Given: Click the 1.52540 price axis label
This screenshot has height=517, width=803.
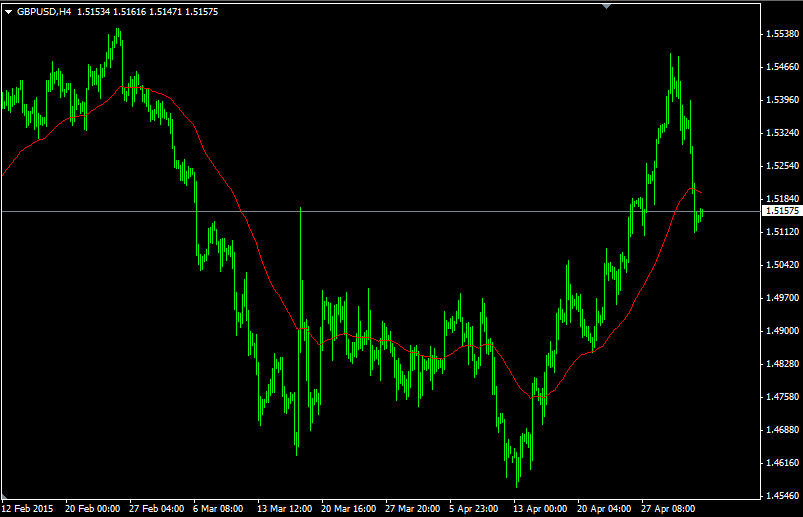Looking at the screenshot, I should 783,166.
